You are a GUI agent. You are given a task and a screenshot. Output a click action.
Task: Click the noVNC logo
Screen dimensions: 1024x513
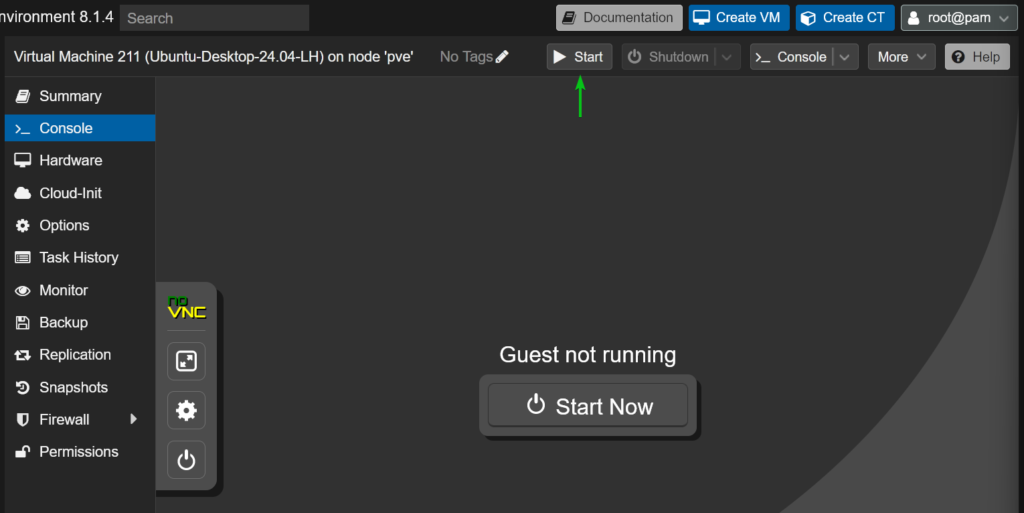coord(187,308)
